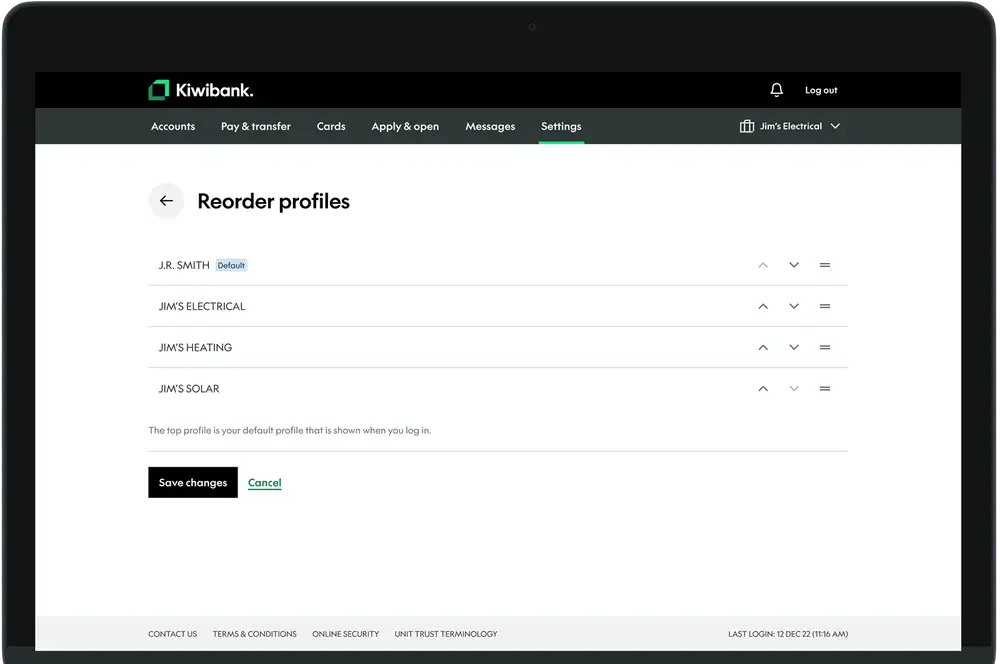Click the briefcase profile icon

pos(747,126)
